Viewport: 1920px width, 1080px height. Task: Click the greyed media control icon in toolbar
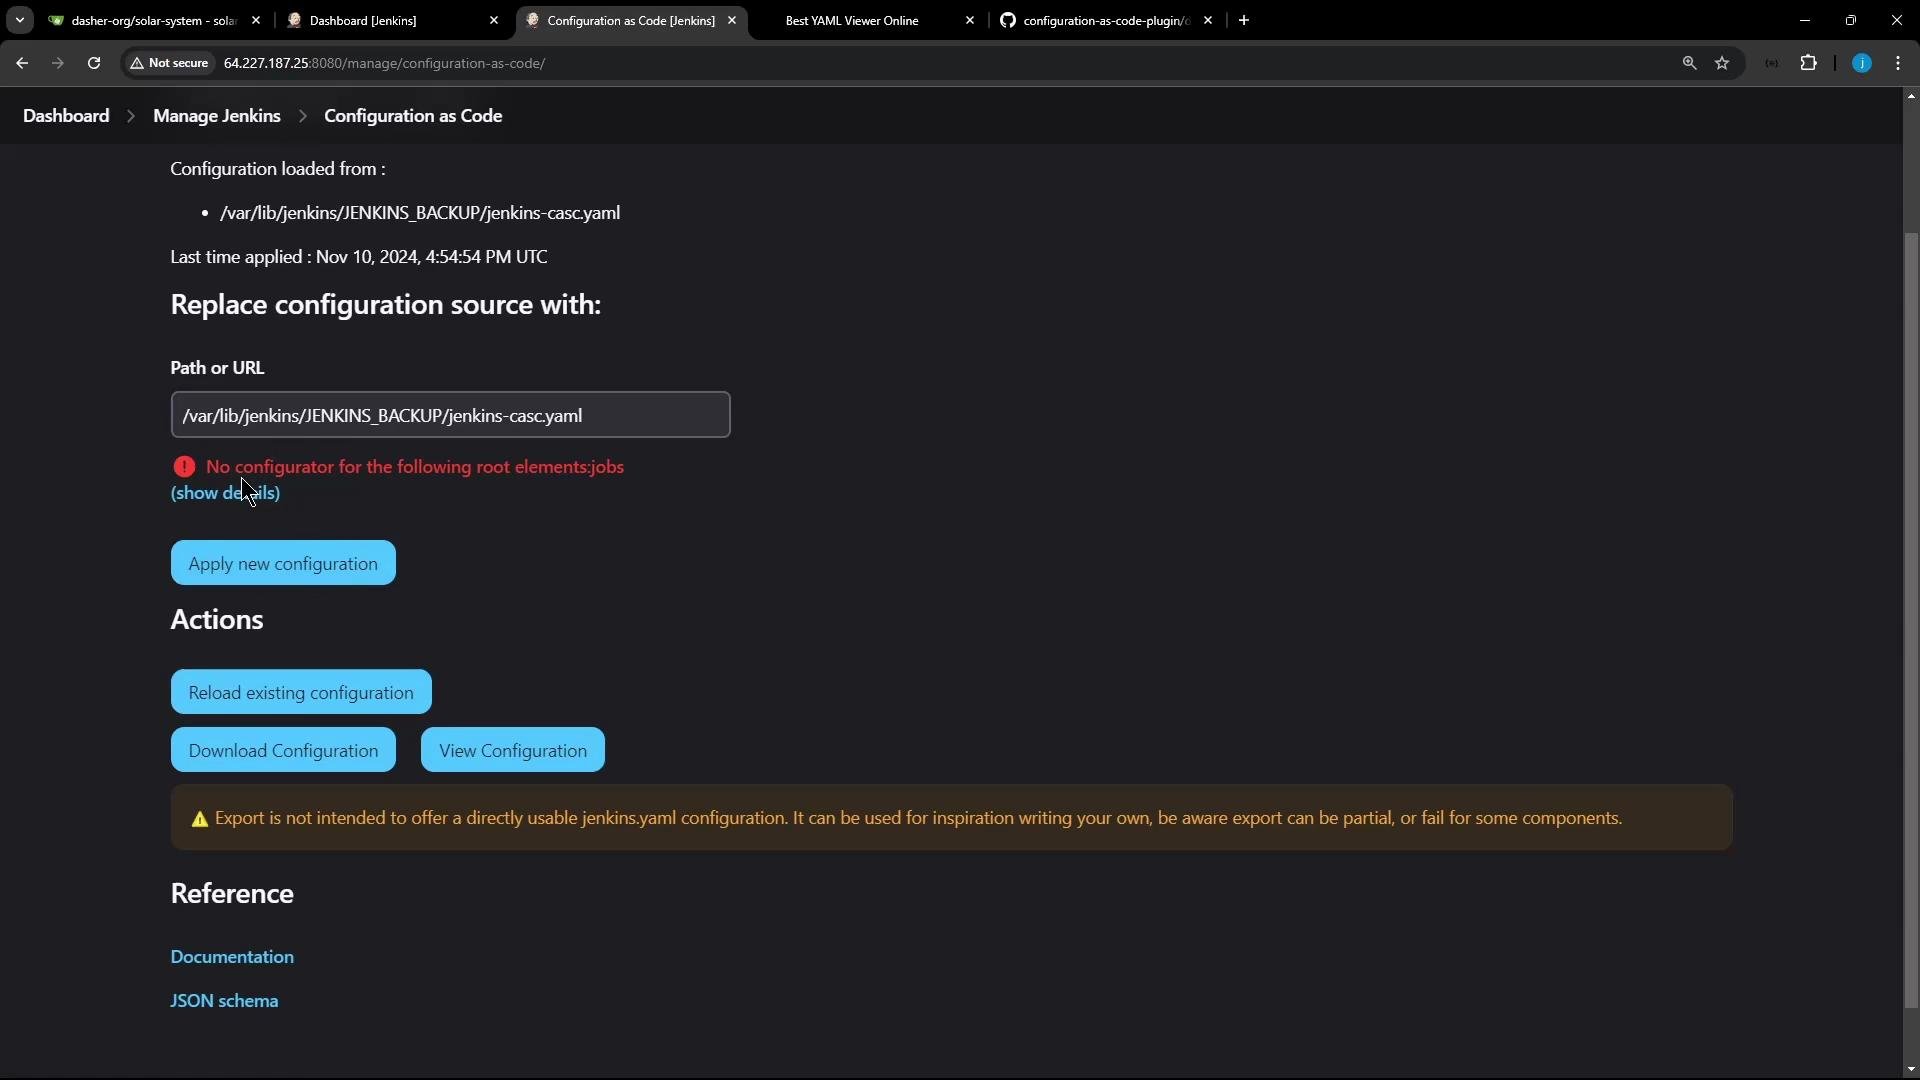pyautogui.click(x=1772, y=63)
